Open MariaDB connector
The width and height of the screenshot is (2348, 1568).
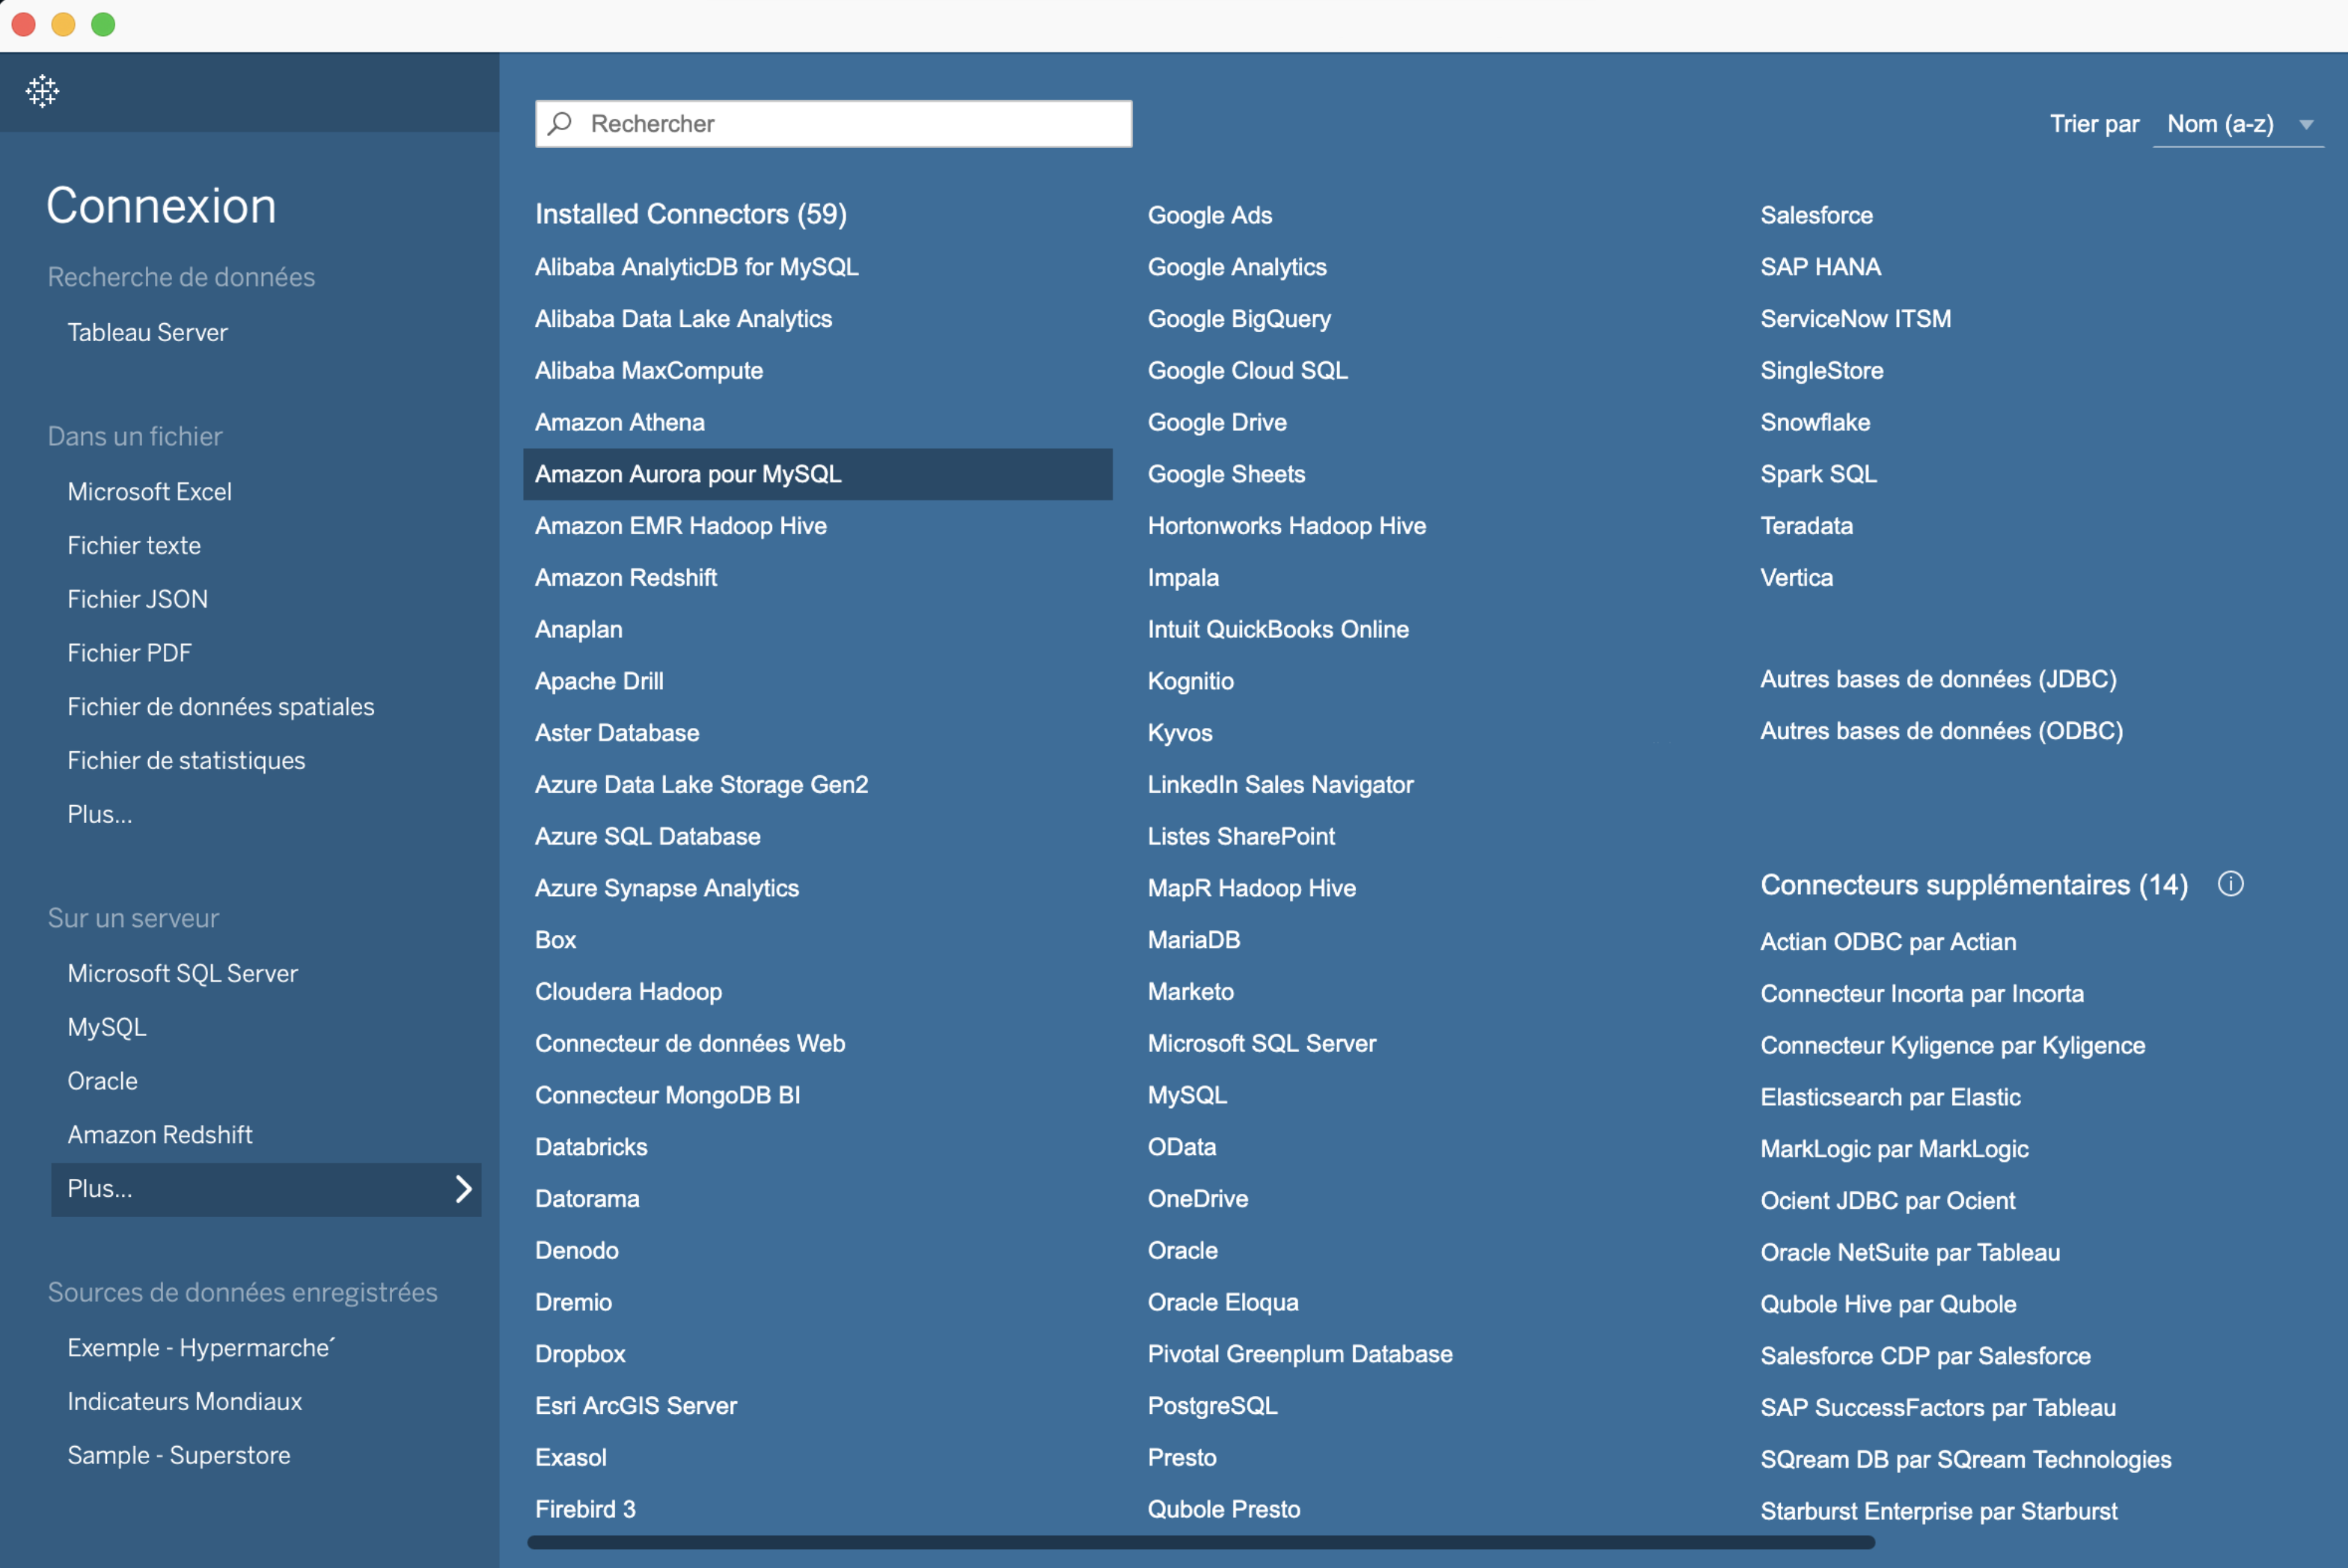(1194, 940)
